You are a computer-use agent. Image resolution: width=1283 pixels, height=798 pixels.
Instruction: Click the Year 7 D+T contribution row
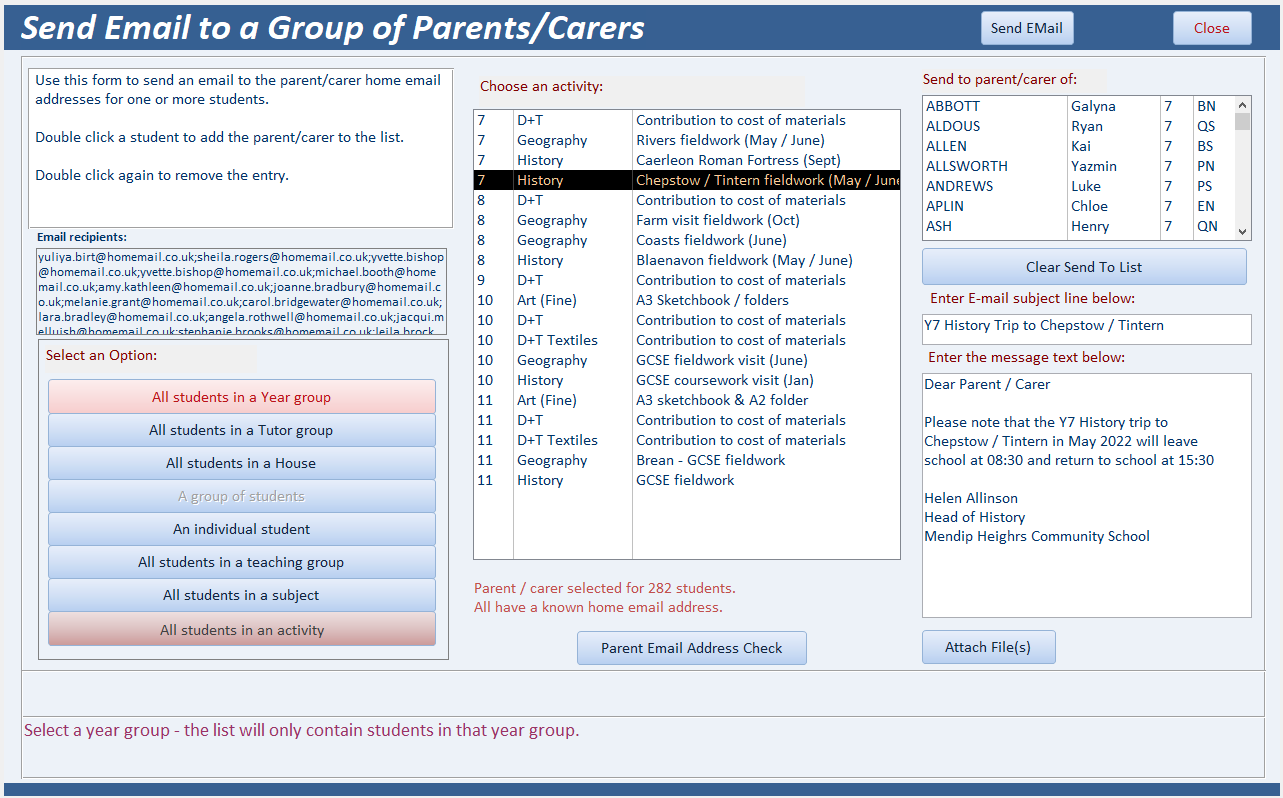point(687,120)
